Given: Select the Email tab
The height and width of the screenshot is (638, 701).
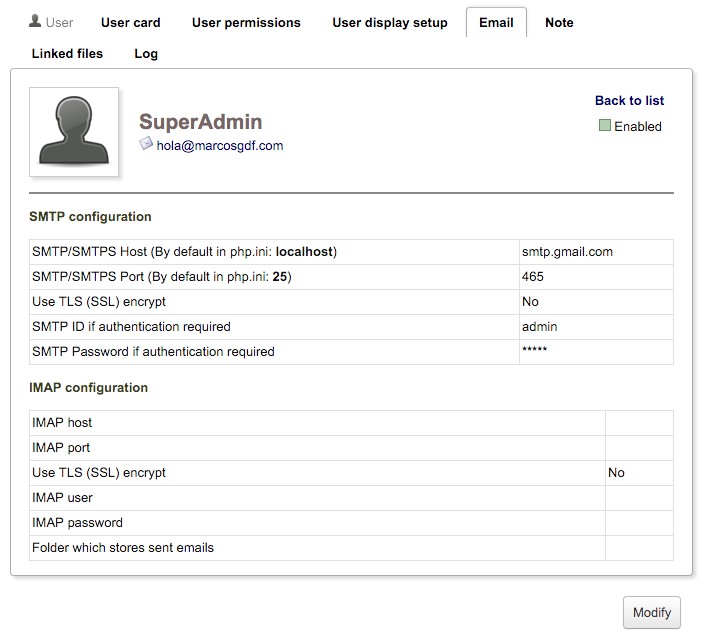Looking at the screenshot, I should (x=496, y=22).
